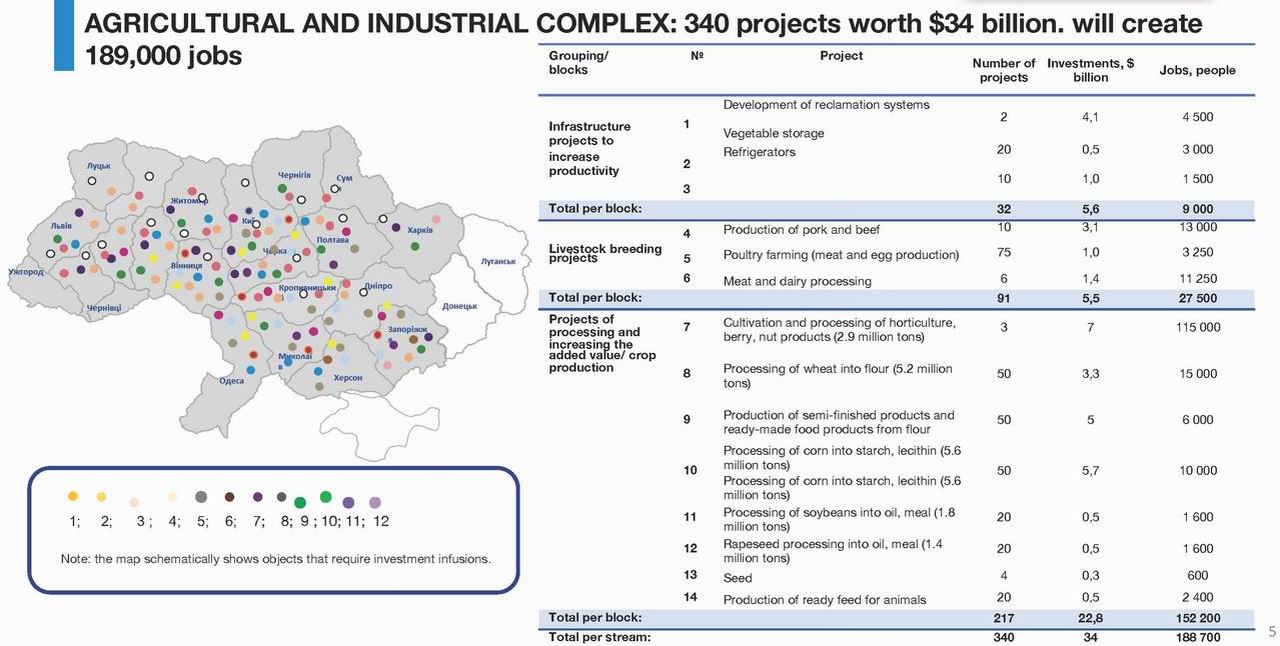The width and height of the screenshot is (1280, 646).
Task: Click the "Investments, $ billion" column header
Action: (x=1090, y=70)
